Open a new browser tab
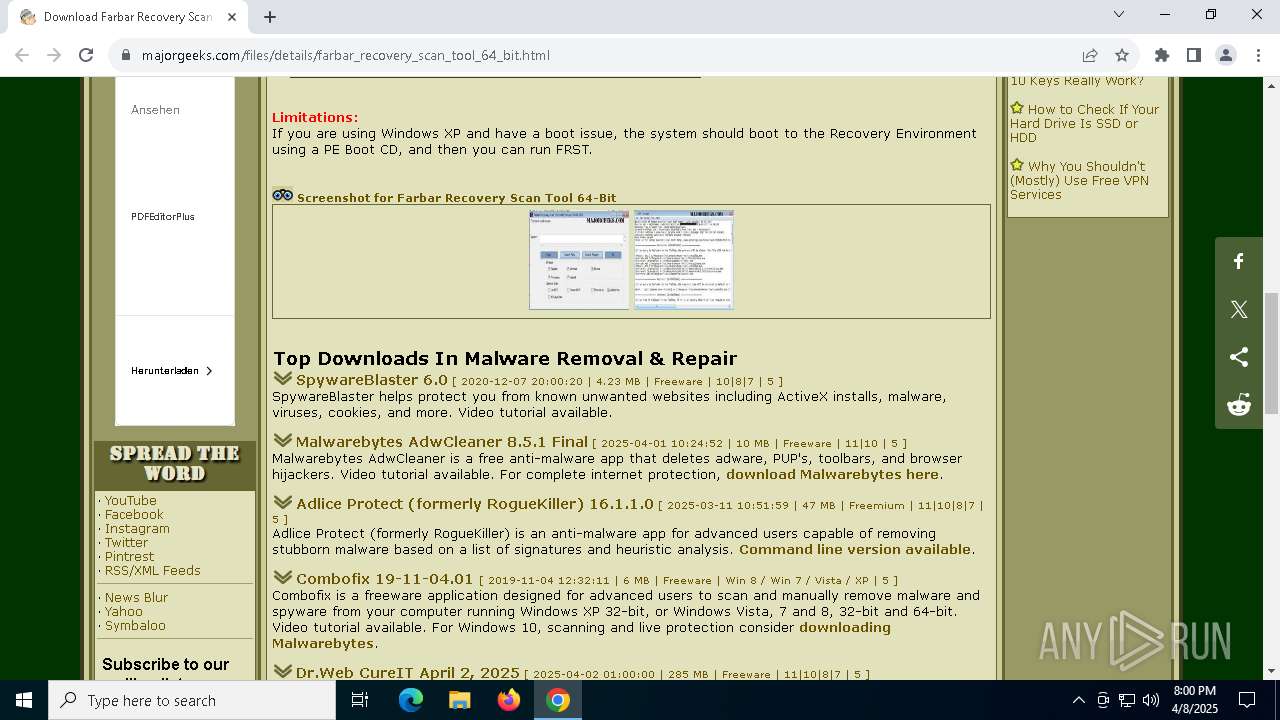The height and width of the screenshot is (720, 1280). [270, 17]
